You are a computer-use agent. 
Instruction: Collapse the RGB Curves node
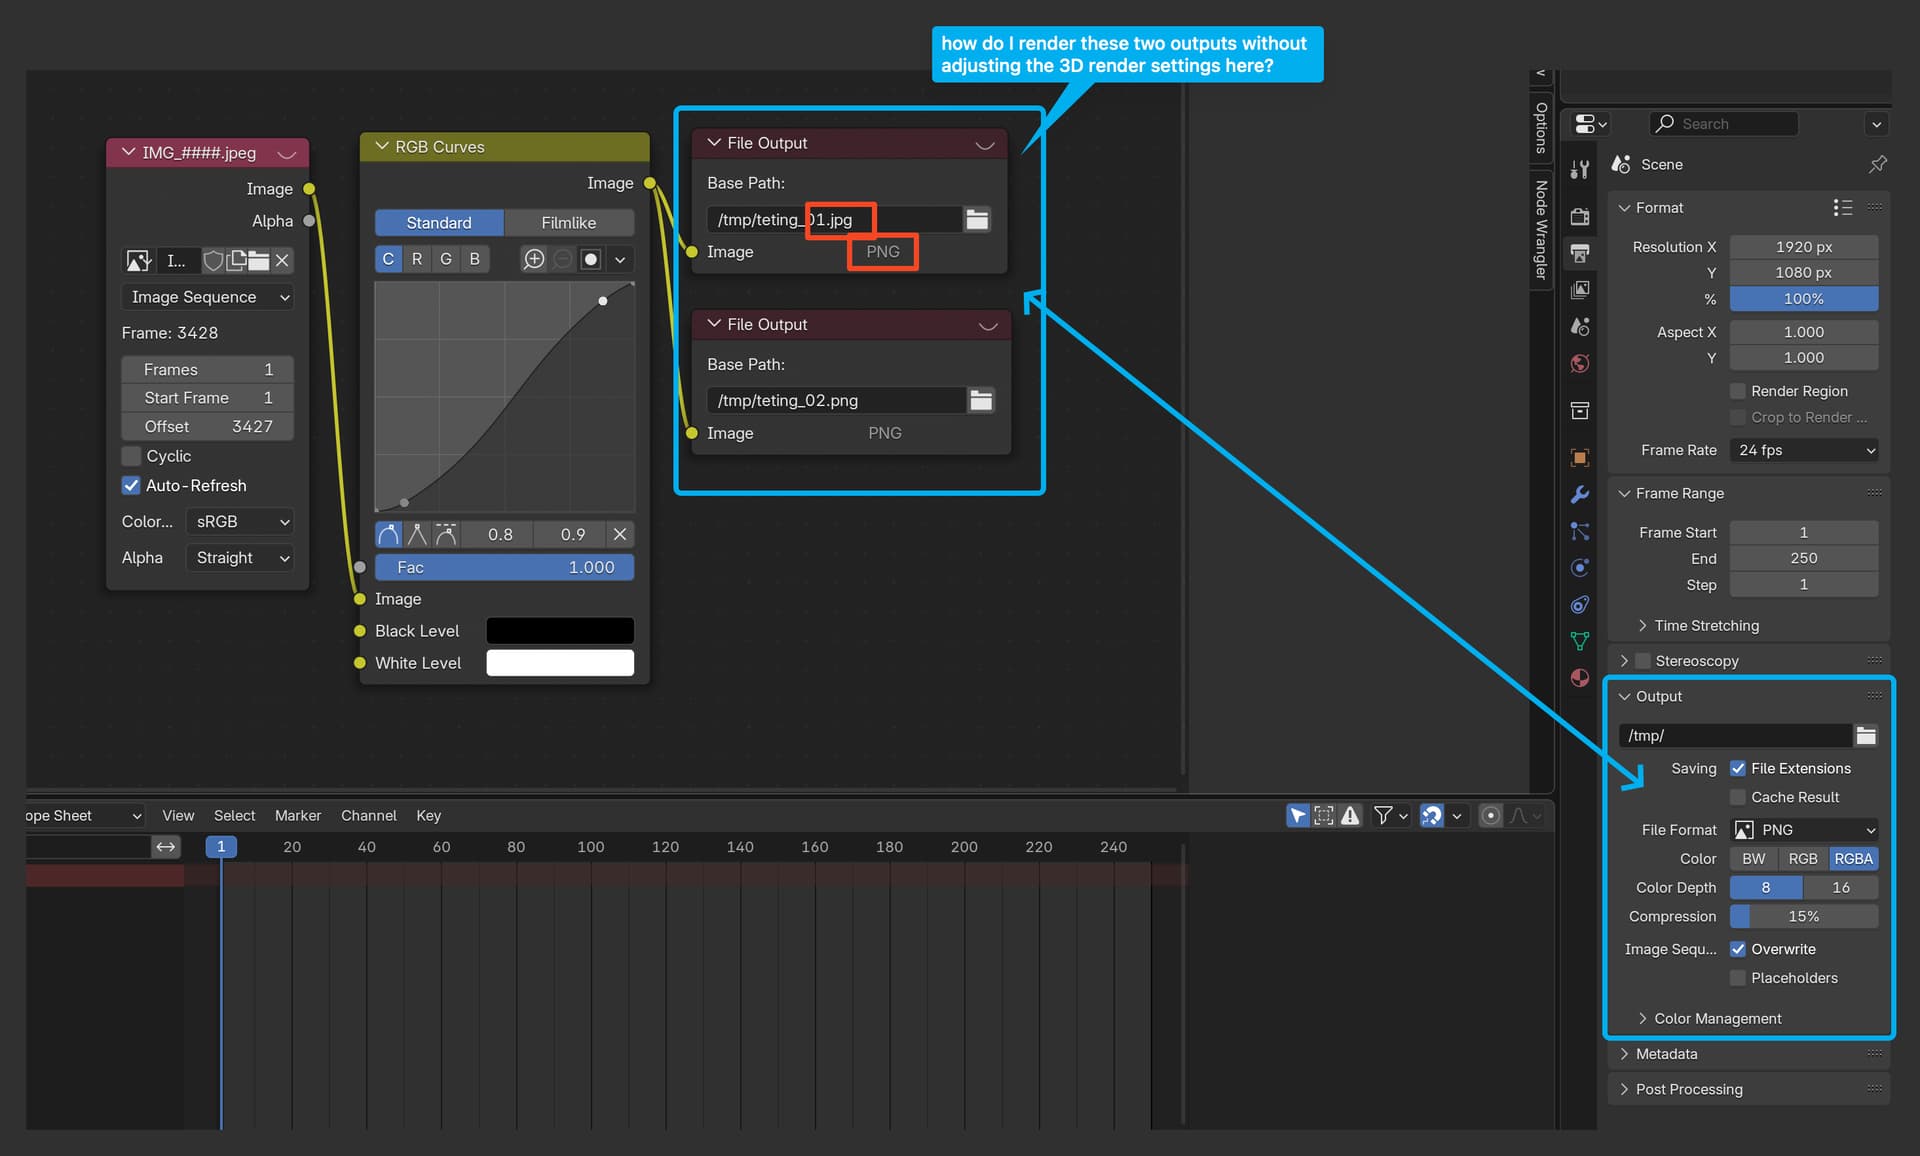382,147
